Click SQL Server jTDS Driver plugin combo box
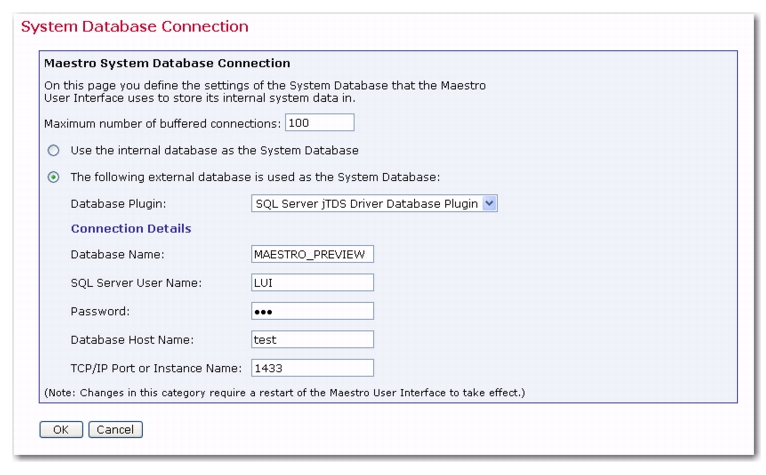 tap(374, 203)
